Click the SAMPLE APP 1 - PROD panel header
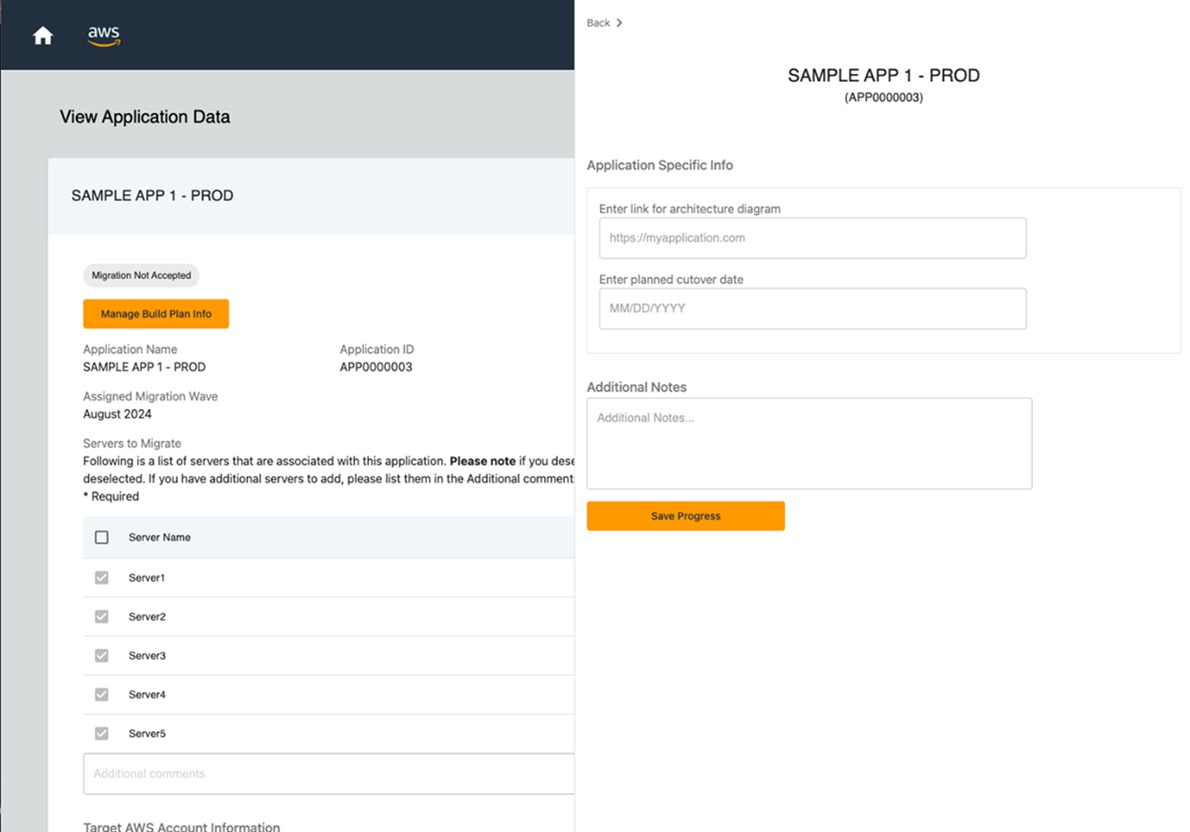Viewport: 1190px width, 832px height. 152,195
